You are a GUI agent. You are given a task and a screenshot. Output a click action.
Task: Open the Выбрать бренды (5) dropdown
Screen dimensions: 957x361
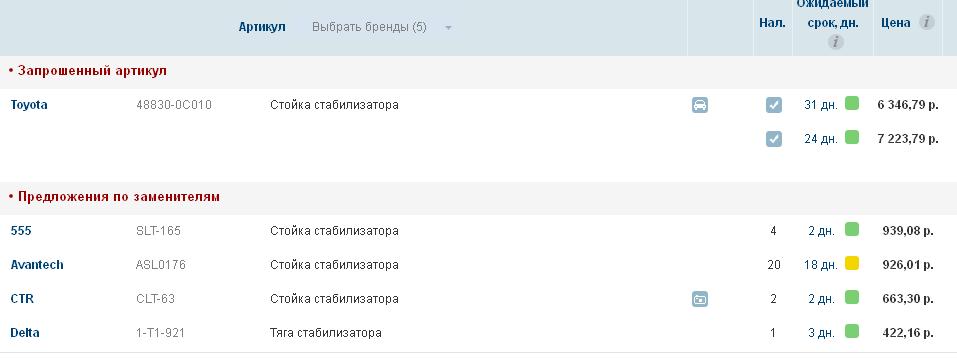[x=369, y=27]
